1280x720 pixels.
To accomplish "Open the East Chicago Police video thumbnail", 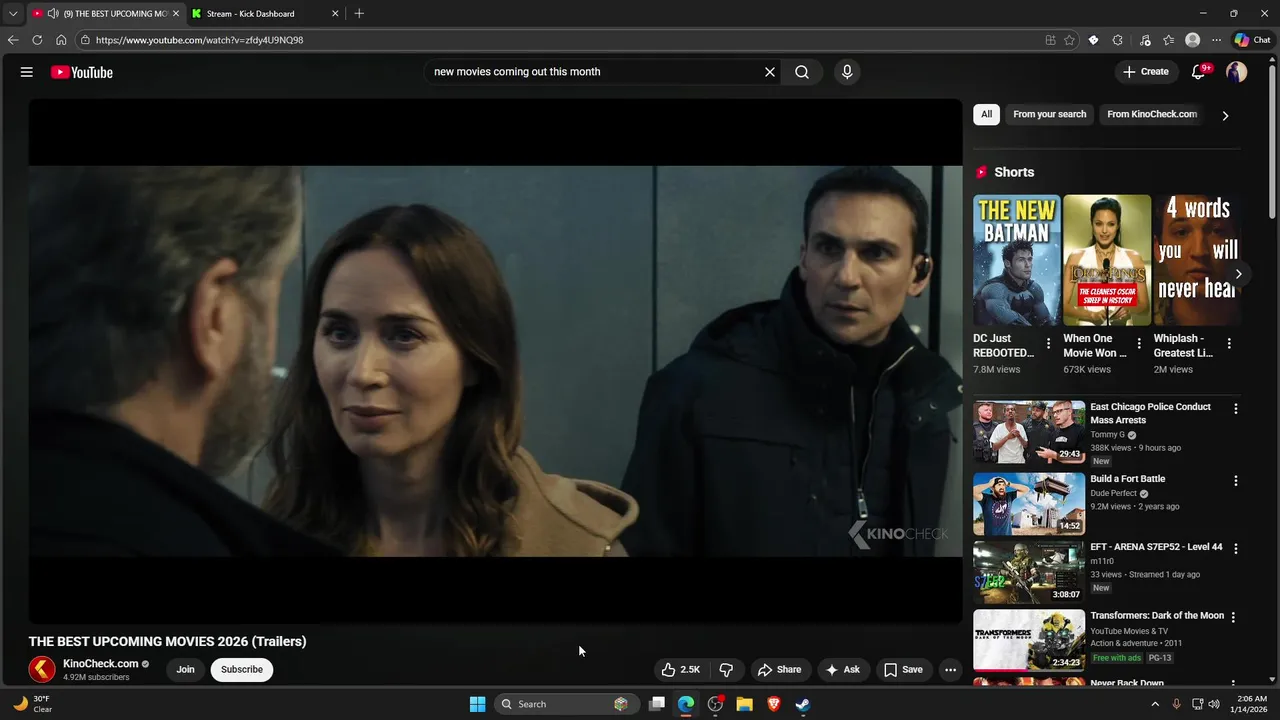I will pos(1029,432).
